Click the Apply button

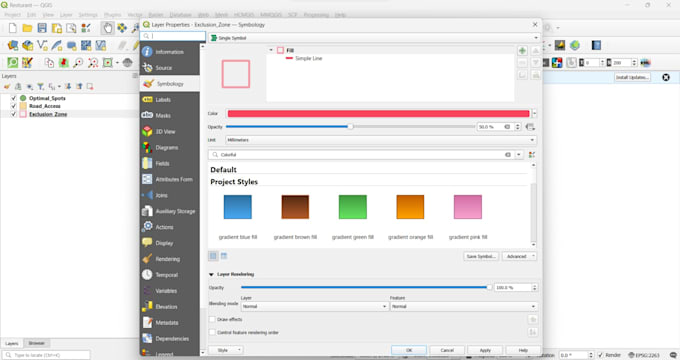click(x=485, y=350)
